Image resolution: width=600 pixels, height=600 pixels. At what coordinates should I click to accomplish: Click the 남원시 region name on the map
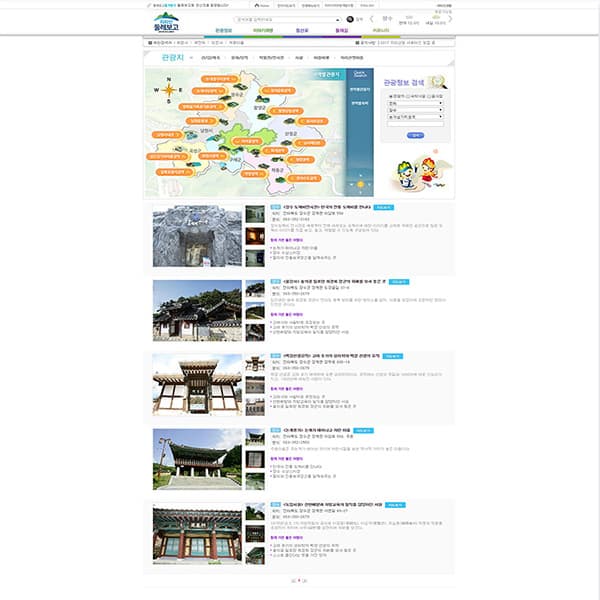pyautogui.click(x=206, y=131)
